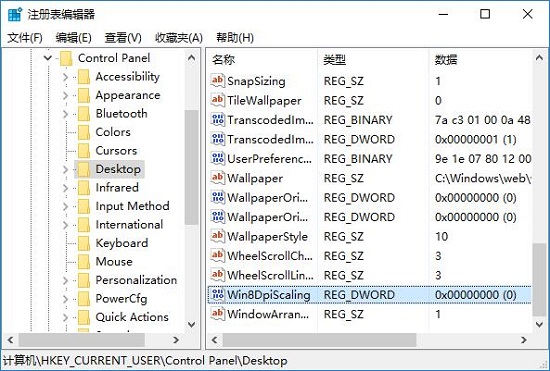
Task: Select the WallpaperStyle value name
Action: [x=267, y=237]
